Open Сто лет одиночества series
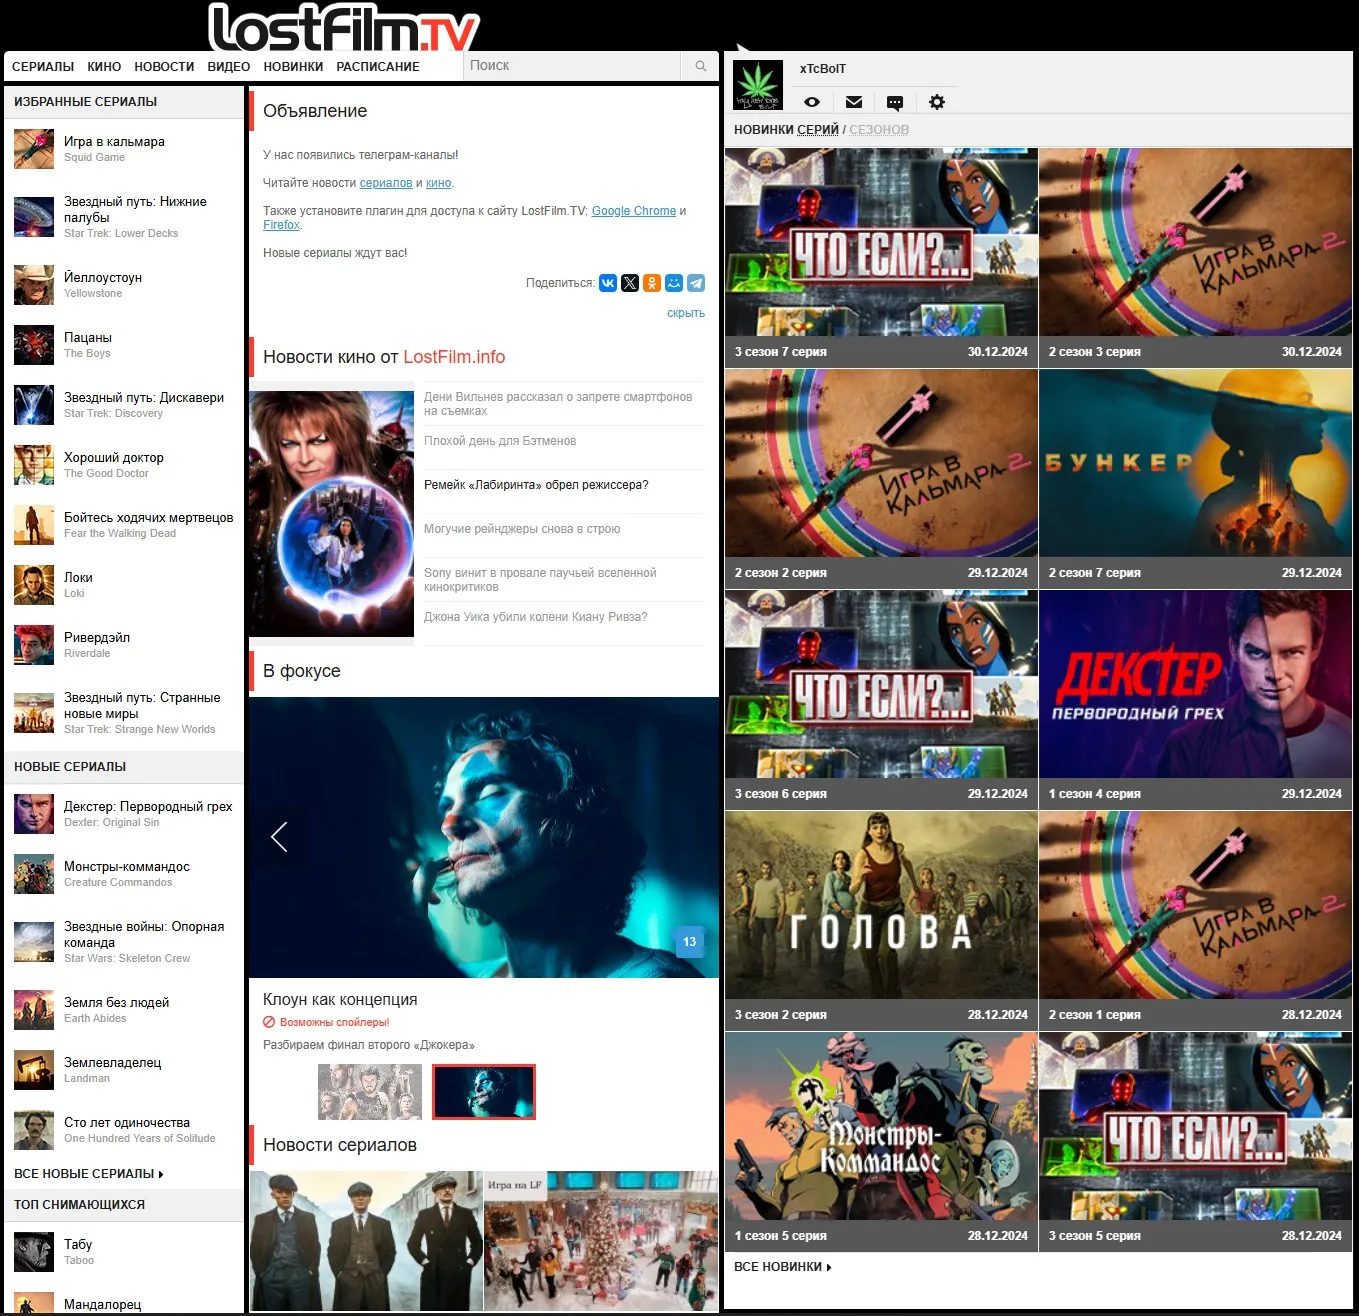Screen dimensions: 1359x1316 tap(127, 1123)
